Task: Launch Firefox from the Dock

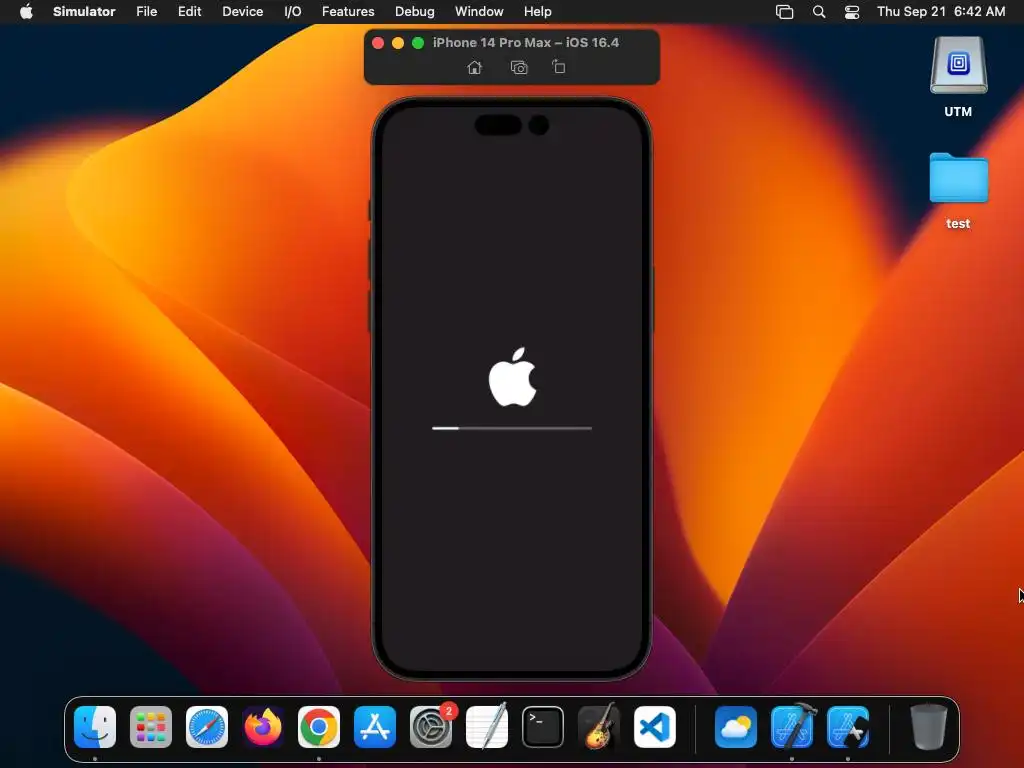Action: [x=263, y=727]
